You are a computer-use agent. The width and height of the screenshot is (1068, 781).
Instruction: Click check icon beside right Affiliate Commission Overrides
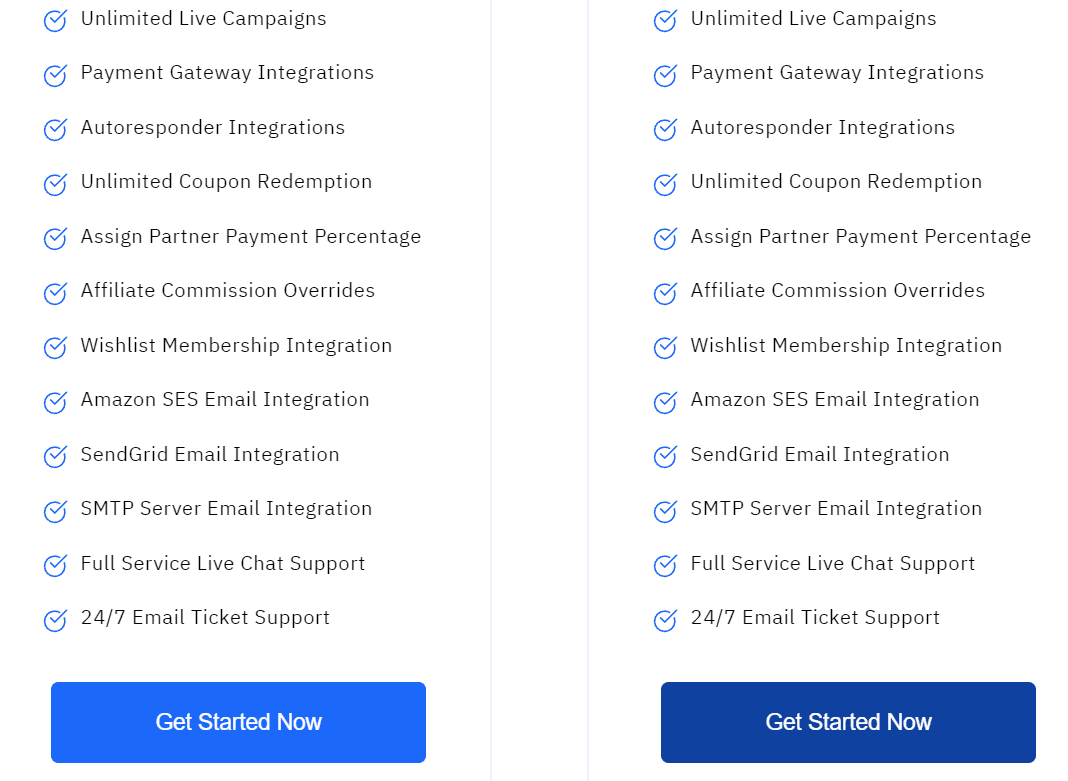pos(665,293)
